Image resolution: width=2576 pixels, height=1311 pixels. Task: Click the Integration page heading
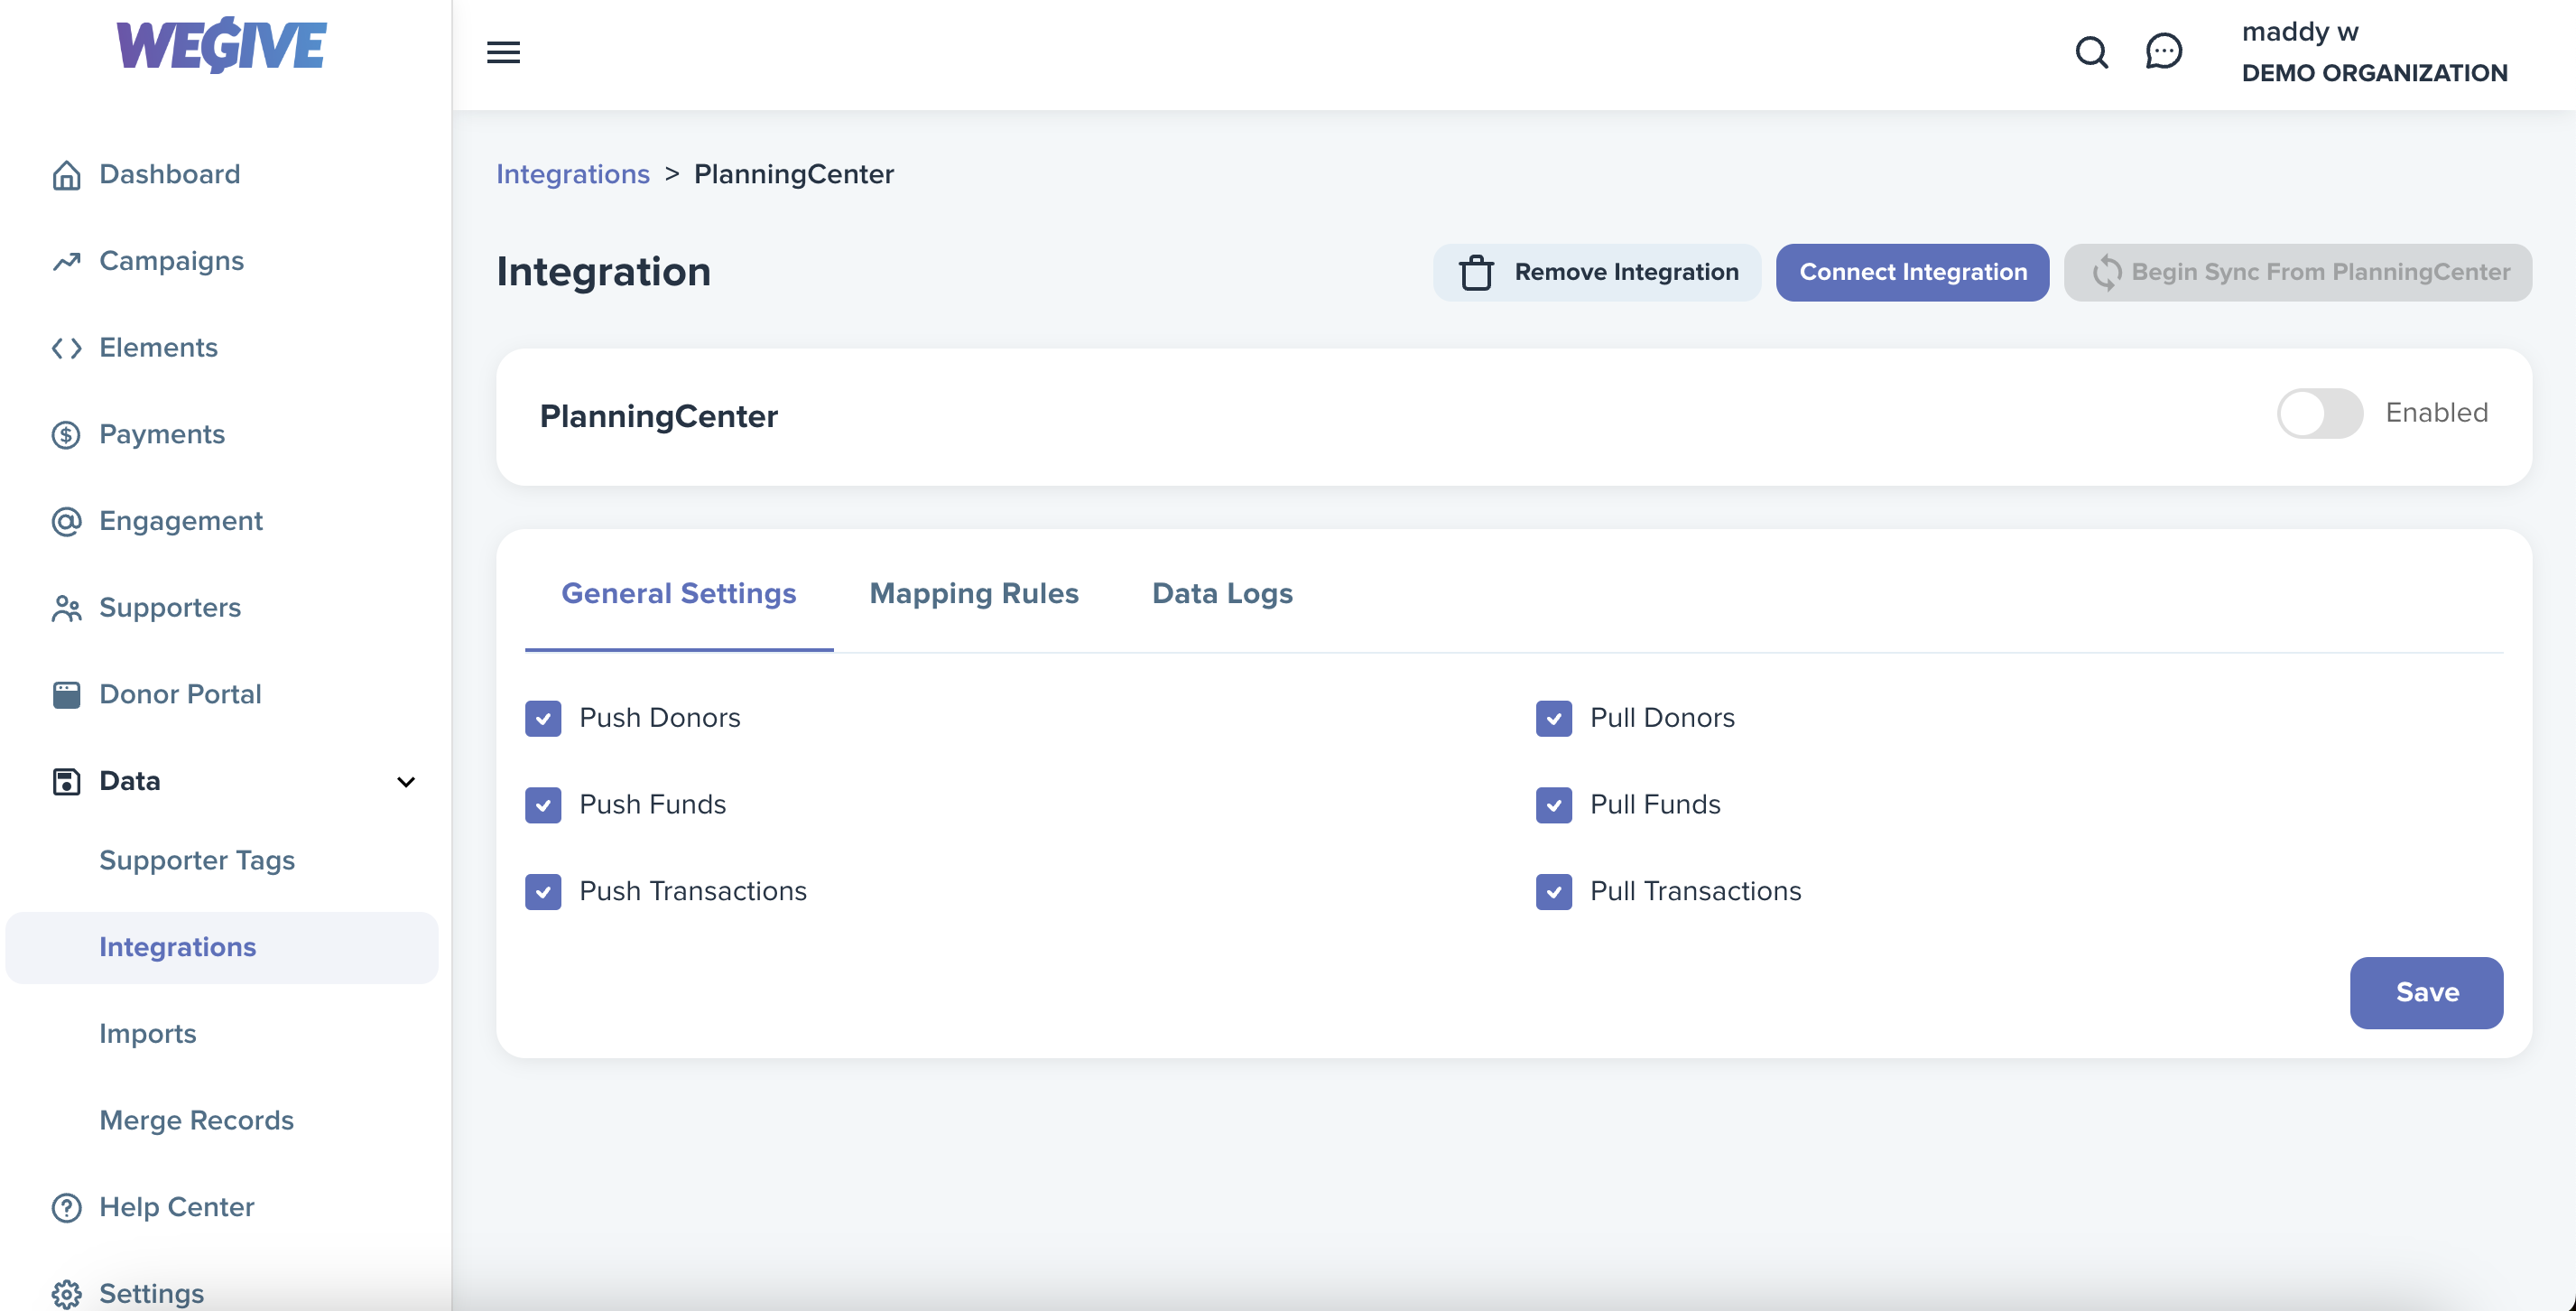(x=603, y=272)
